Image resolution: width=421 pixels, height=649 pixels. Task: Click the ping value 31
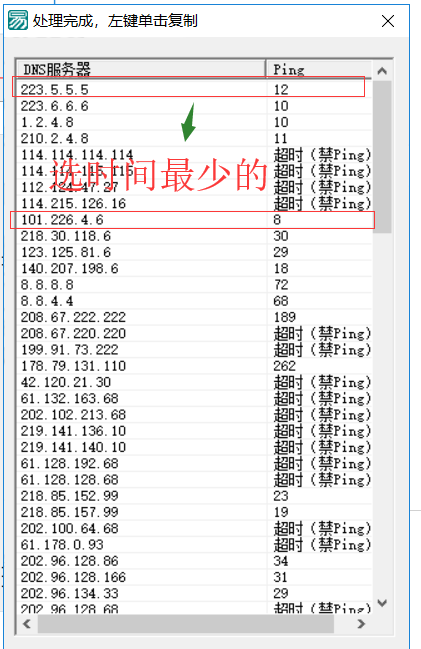coord(281,577)
